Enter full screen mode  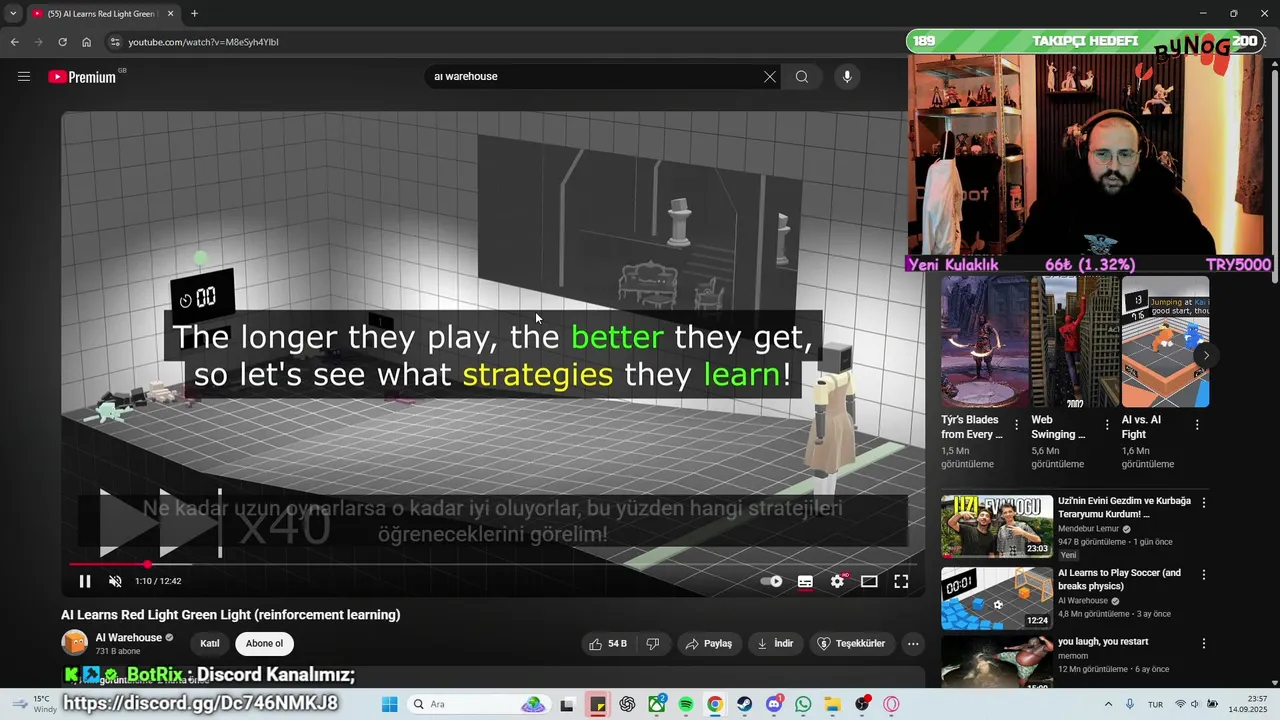(901, 581)
